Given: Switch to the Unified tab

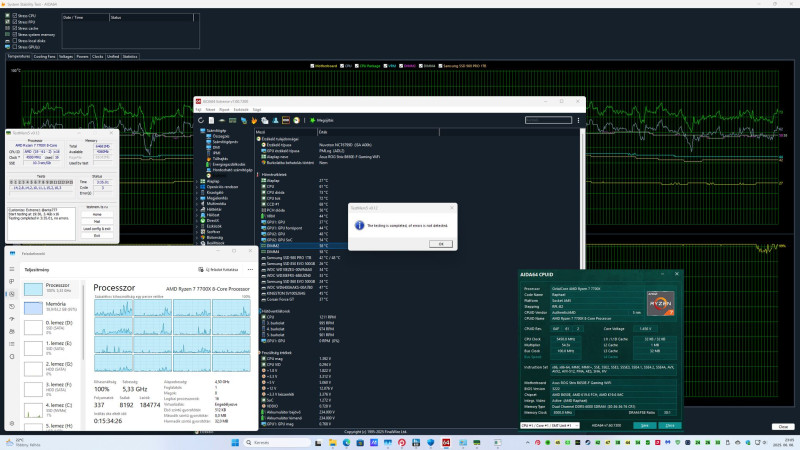Looking at the screenshot, I should (113, 57).
